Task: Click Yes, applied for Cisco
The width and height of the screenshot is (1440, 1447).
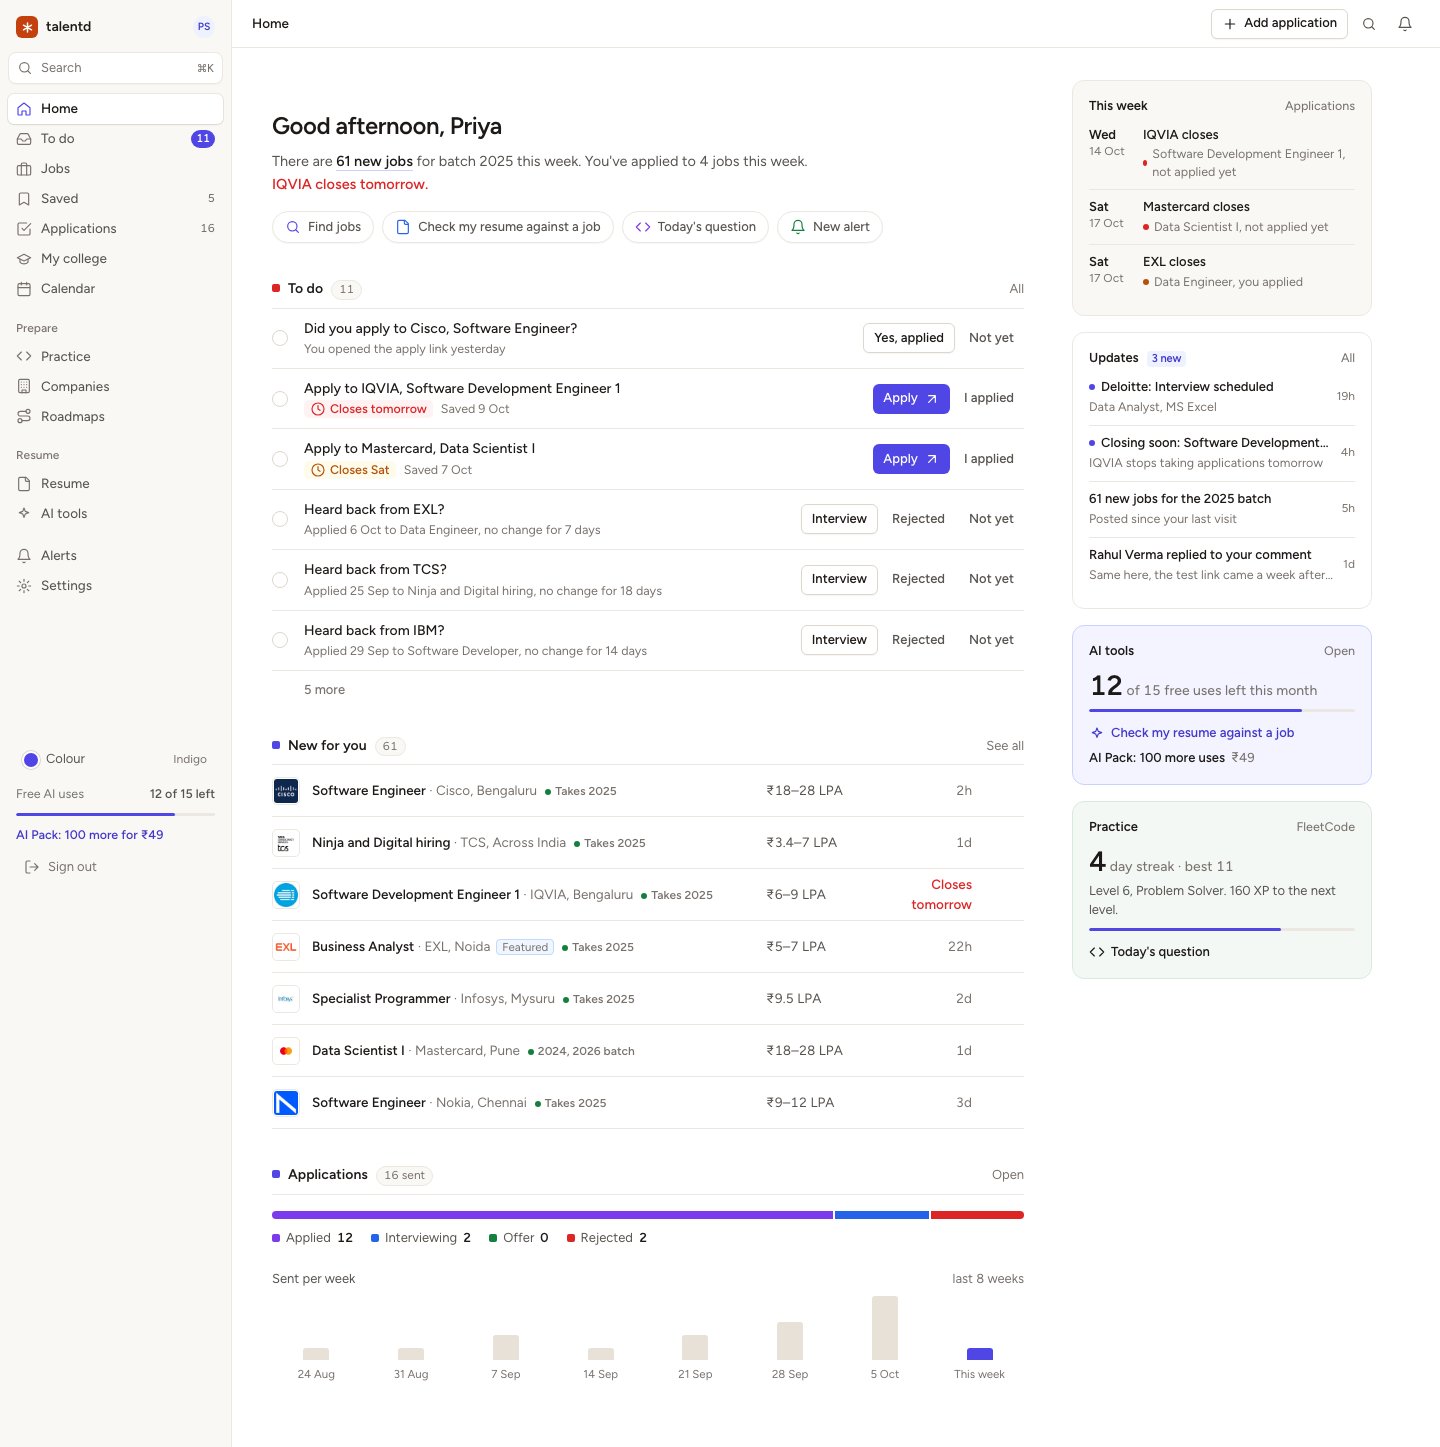Action: click(x=909, y=338)
